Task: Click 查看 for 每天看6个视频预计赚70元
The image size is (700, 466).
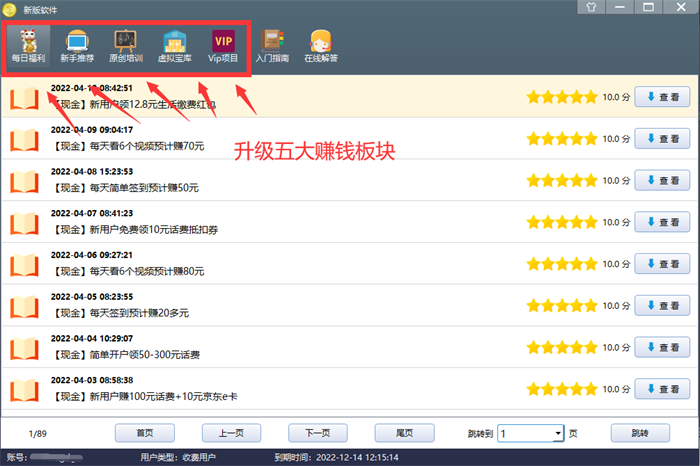Action: click(662, 139)
